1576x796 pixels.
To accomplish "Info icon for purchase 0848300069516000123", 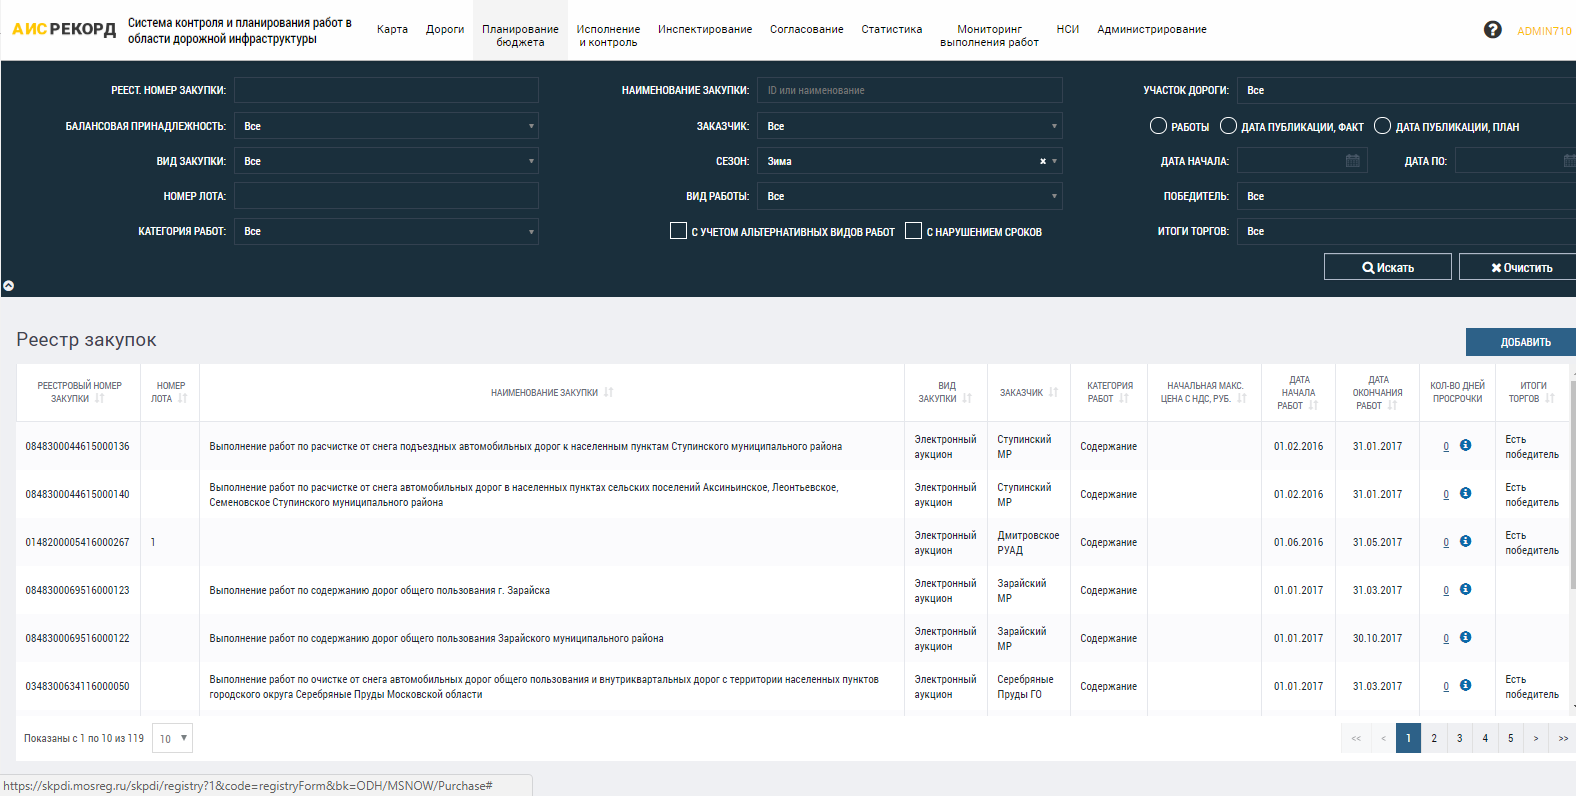I will click(1465, 589).
